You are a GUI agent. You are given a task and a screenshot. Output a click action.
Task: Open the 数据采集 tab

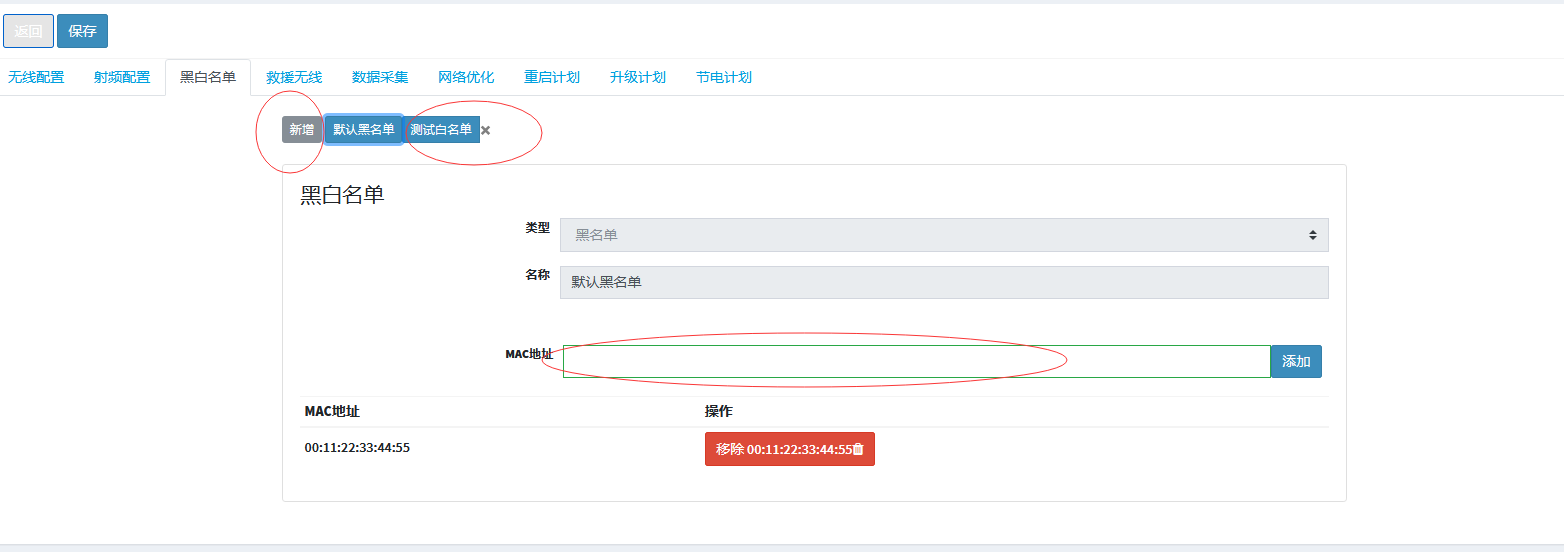tap(380, 77)
